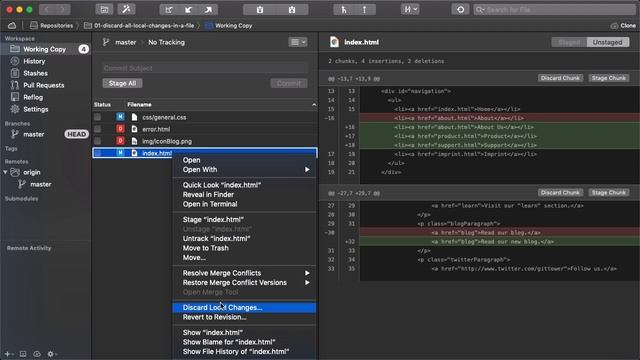Click the sidebar bottom panel icon
640x360 pixels.
23,354
